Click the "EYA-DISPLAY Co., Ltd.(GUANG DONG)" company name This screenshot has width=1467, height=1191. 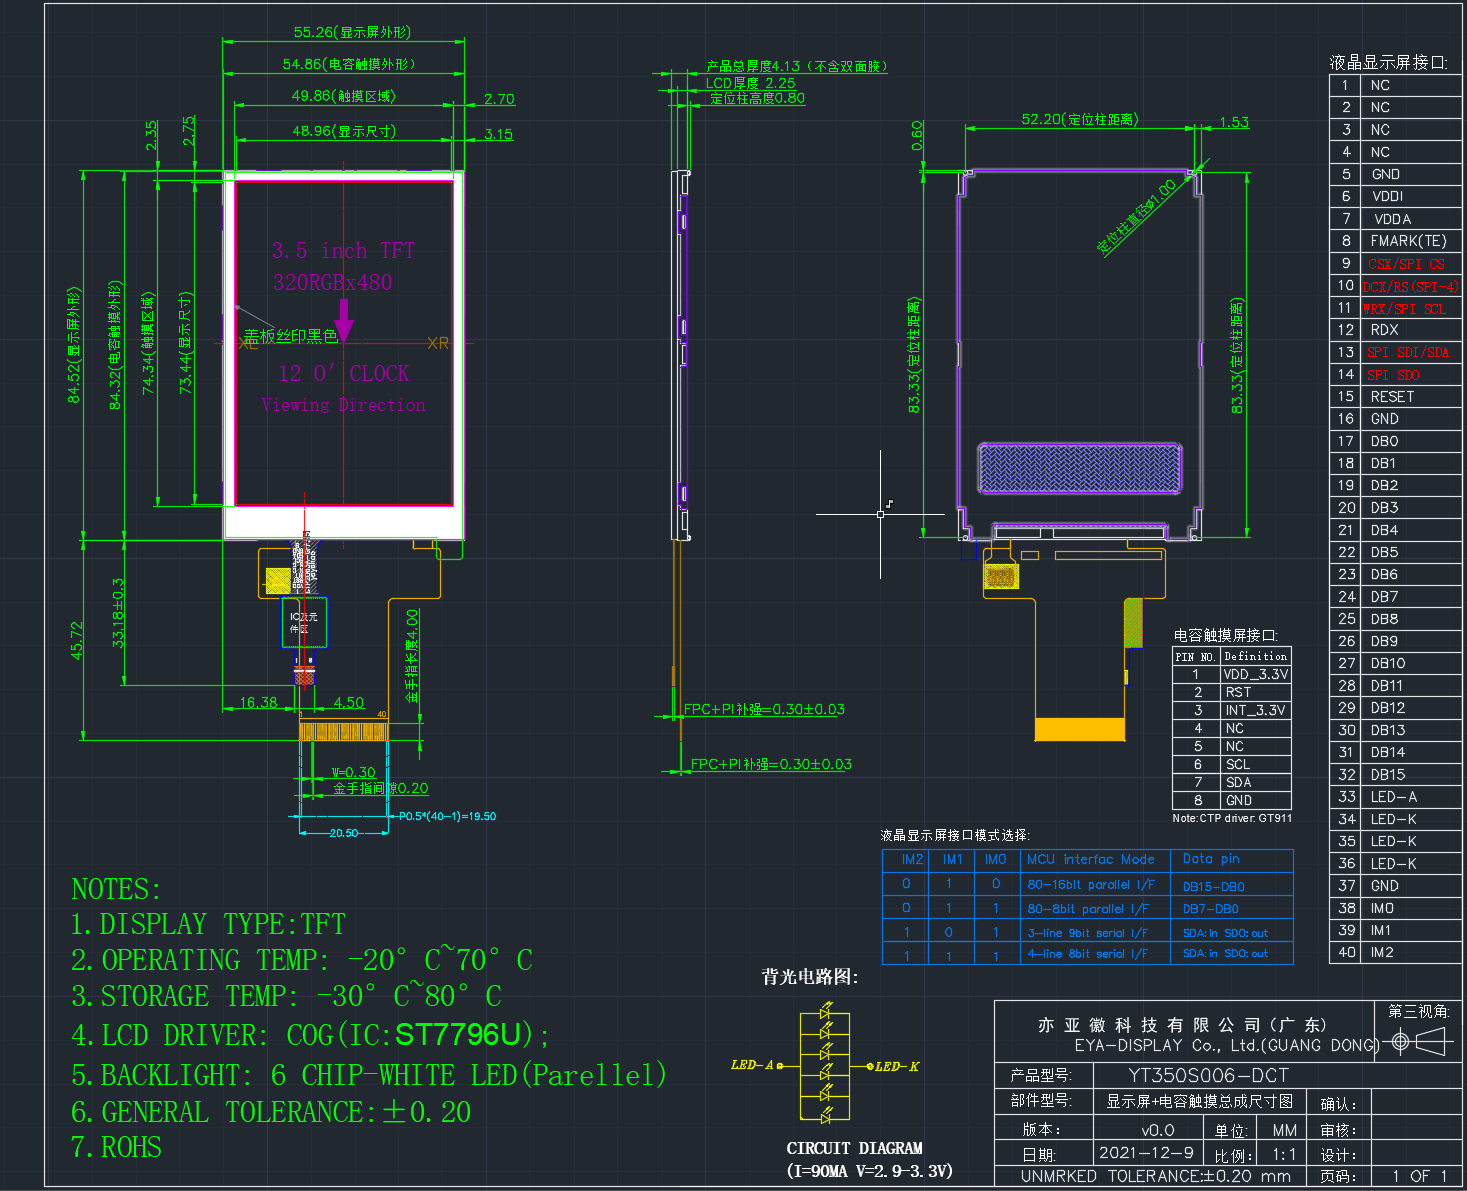point(1227,1045)
